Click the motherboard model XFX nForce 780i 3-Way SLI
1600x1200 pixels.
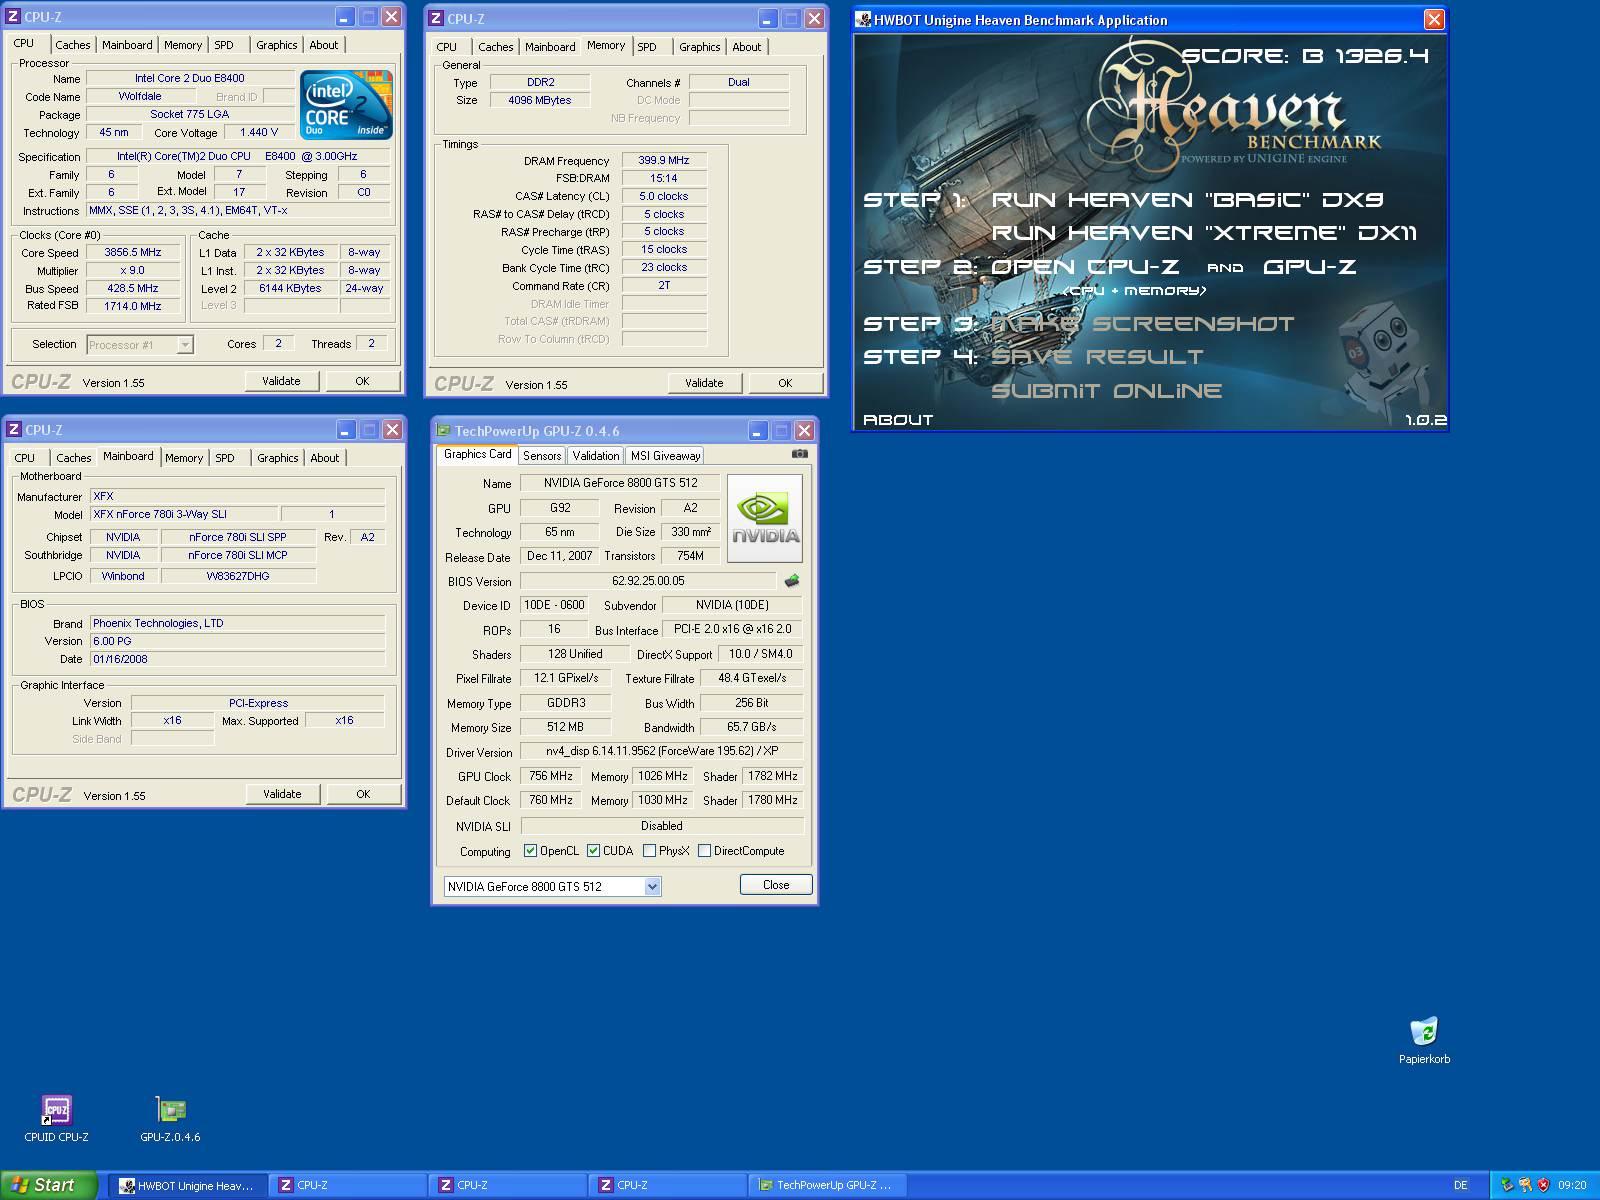click(183, 514)
